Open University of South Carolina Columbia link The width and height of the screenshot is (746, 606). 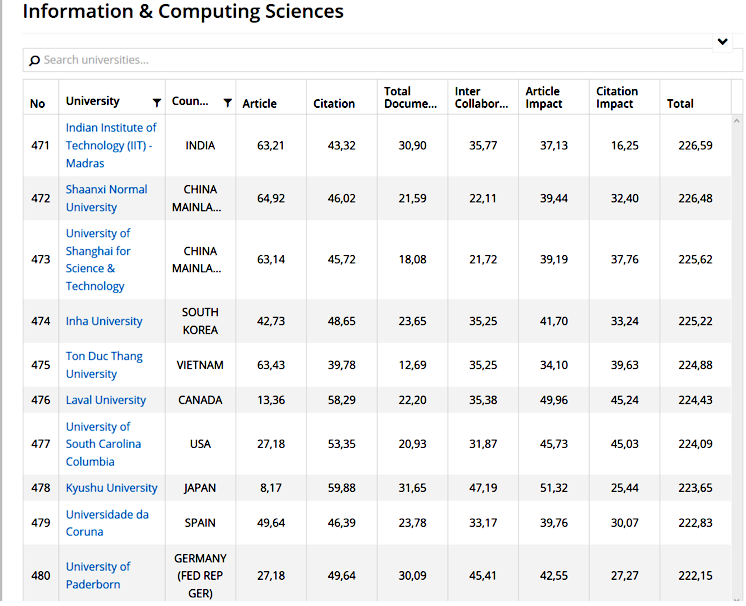click(103, 444)
